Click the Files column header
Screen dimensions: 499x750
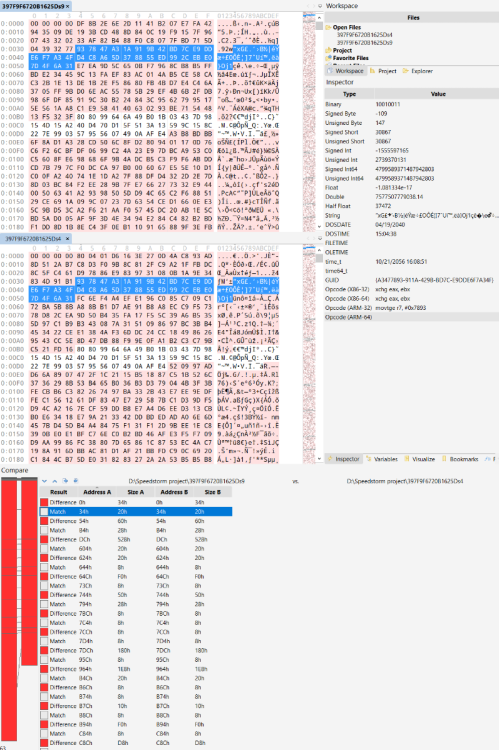click(x=412, y=18)
